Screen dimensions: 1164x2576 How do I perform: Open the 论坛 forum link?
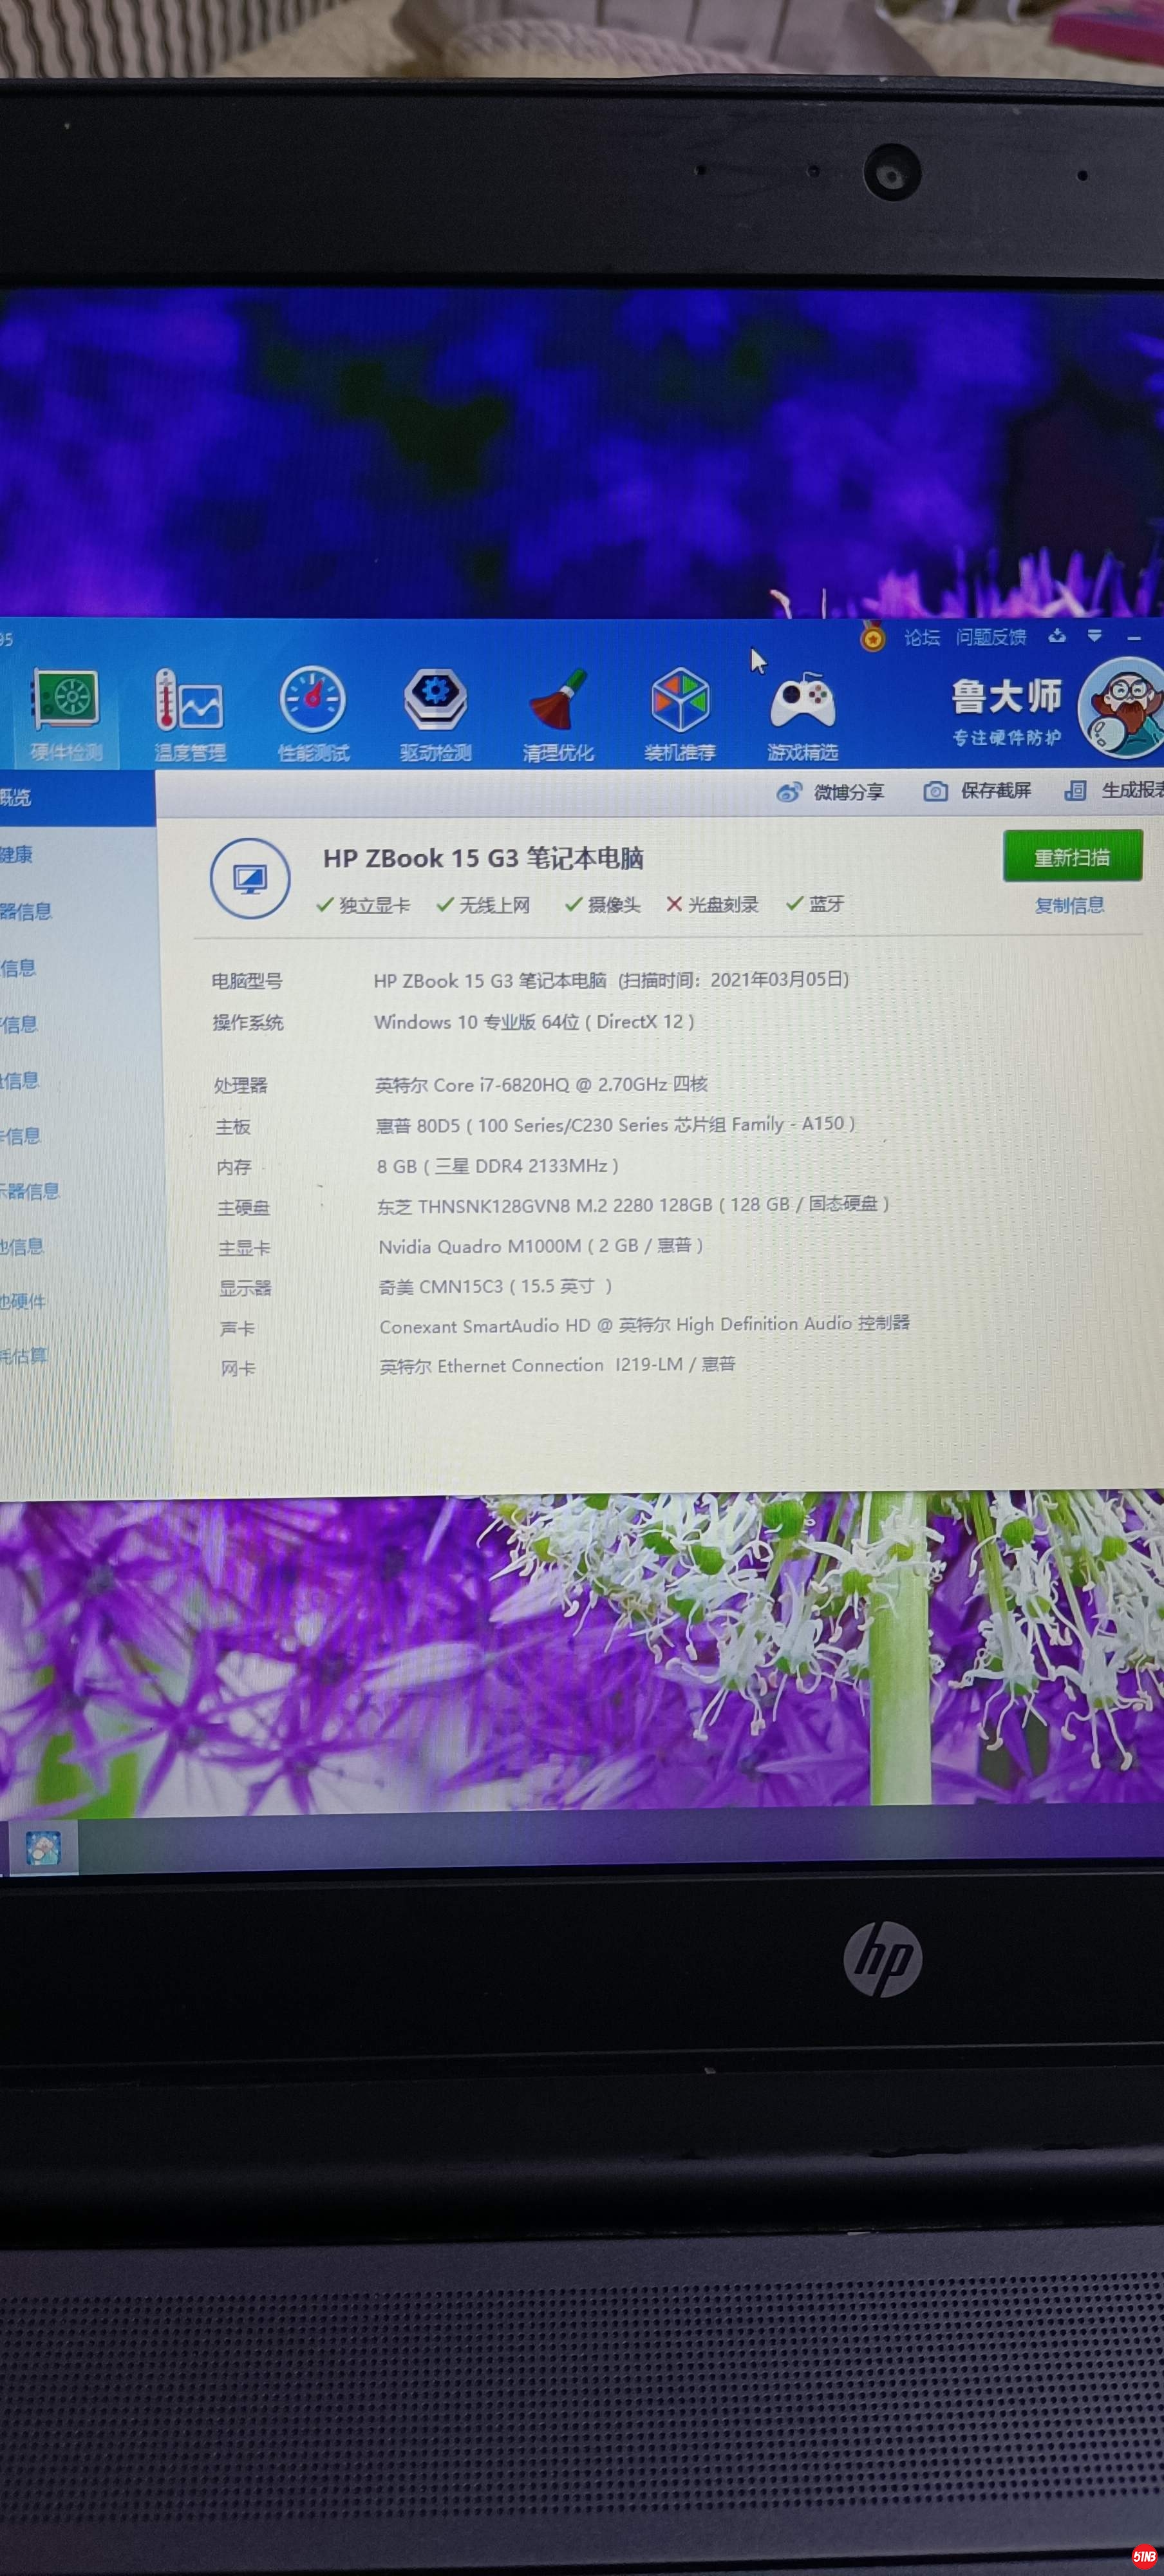click(922, 638)
